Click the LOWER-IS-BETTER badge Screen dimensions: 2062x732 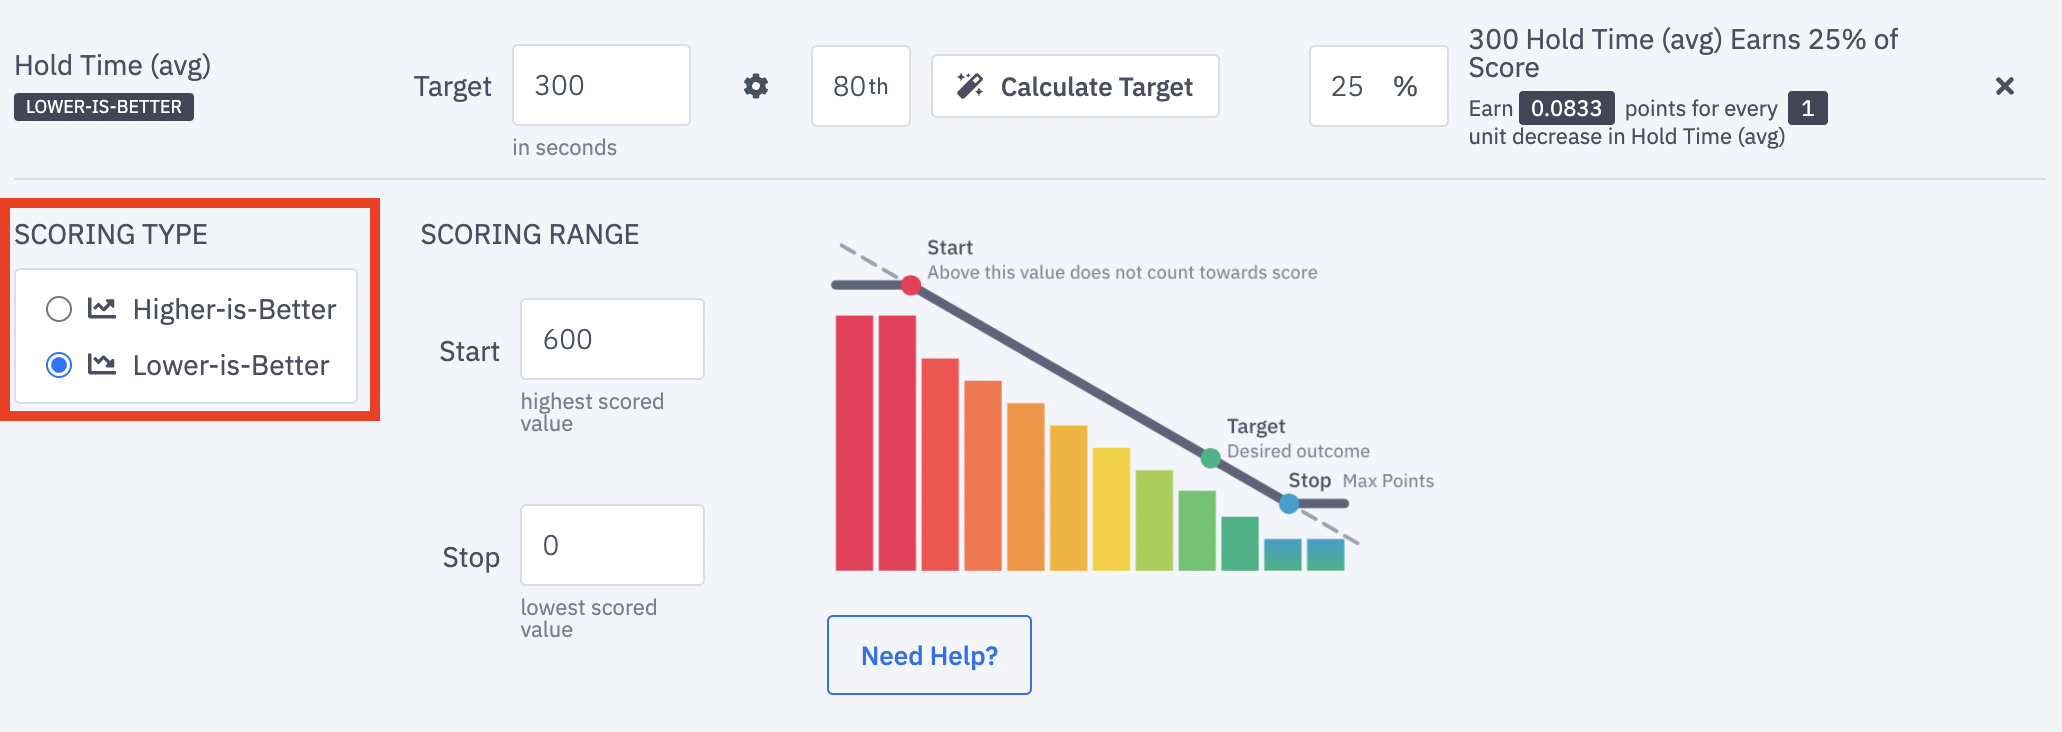pyautogui.click(x=104, y=107)
